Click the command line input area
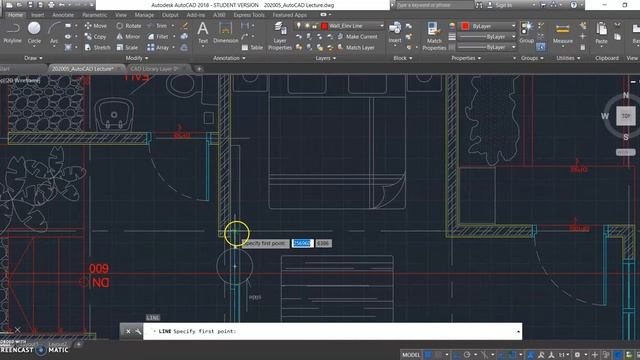The width and height of the screenshot is (640, 360). (333, 331)
